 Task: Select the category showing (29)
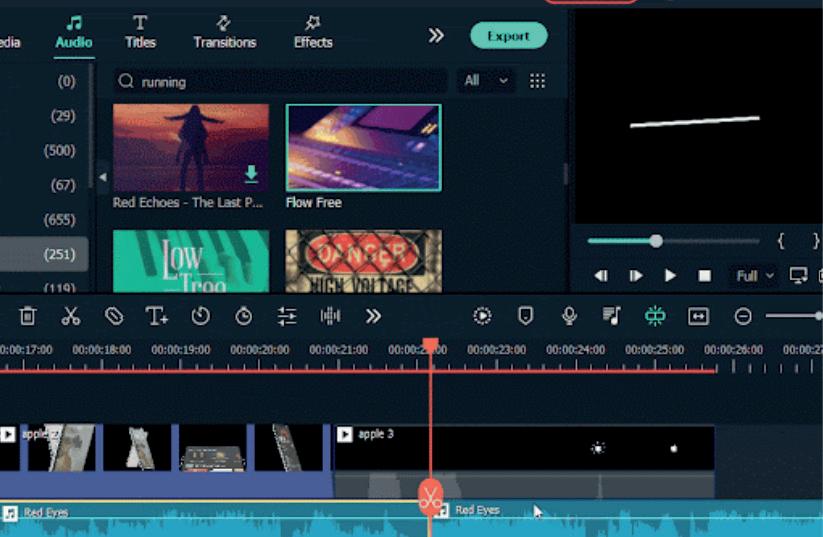pyautogui.click(x=62, y=116)
